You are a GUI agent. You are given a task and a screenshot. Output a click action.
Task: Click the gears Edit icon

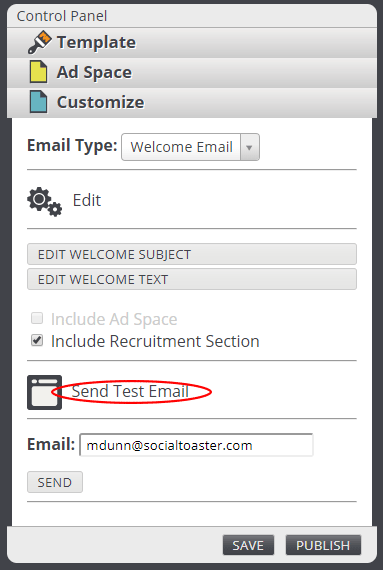[44, 202]
